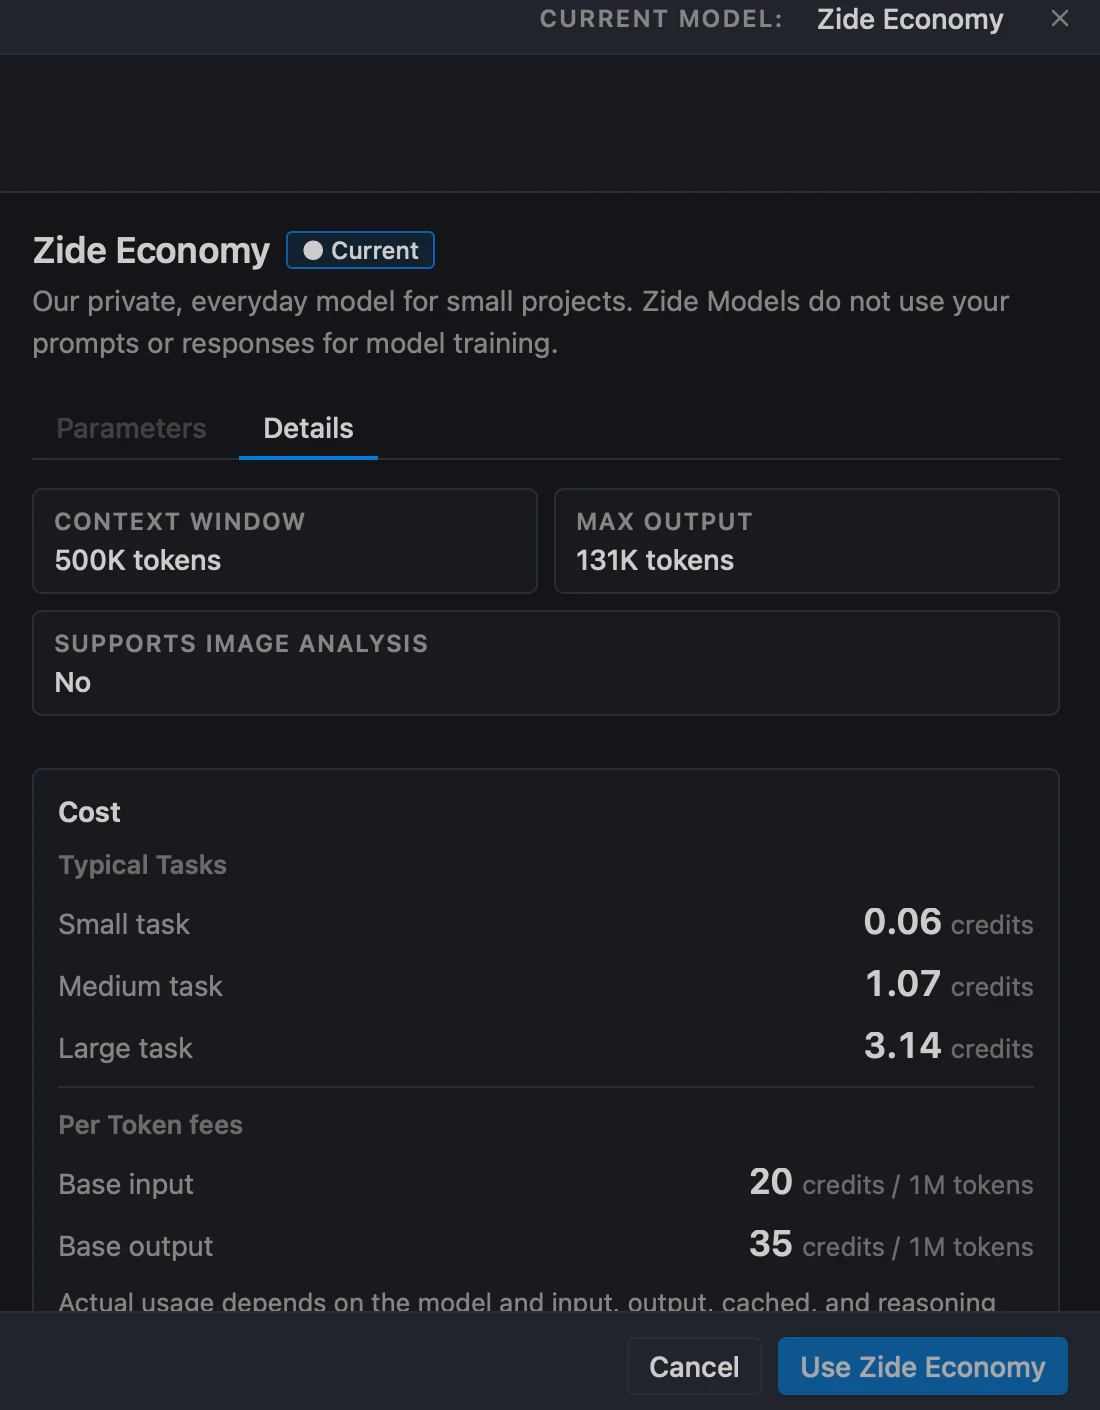The width and height of the screenshot is (1100, 1410).
Task: Click the Context Window info card
Action: click(285, 541)
